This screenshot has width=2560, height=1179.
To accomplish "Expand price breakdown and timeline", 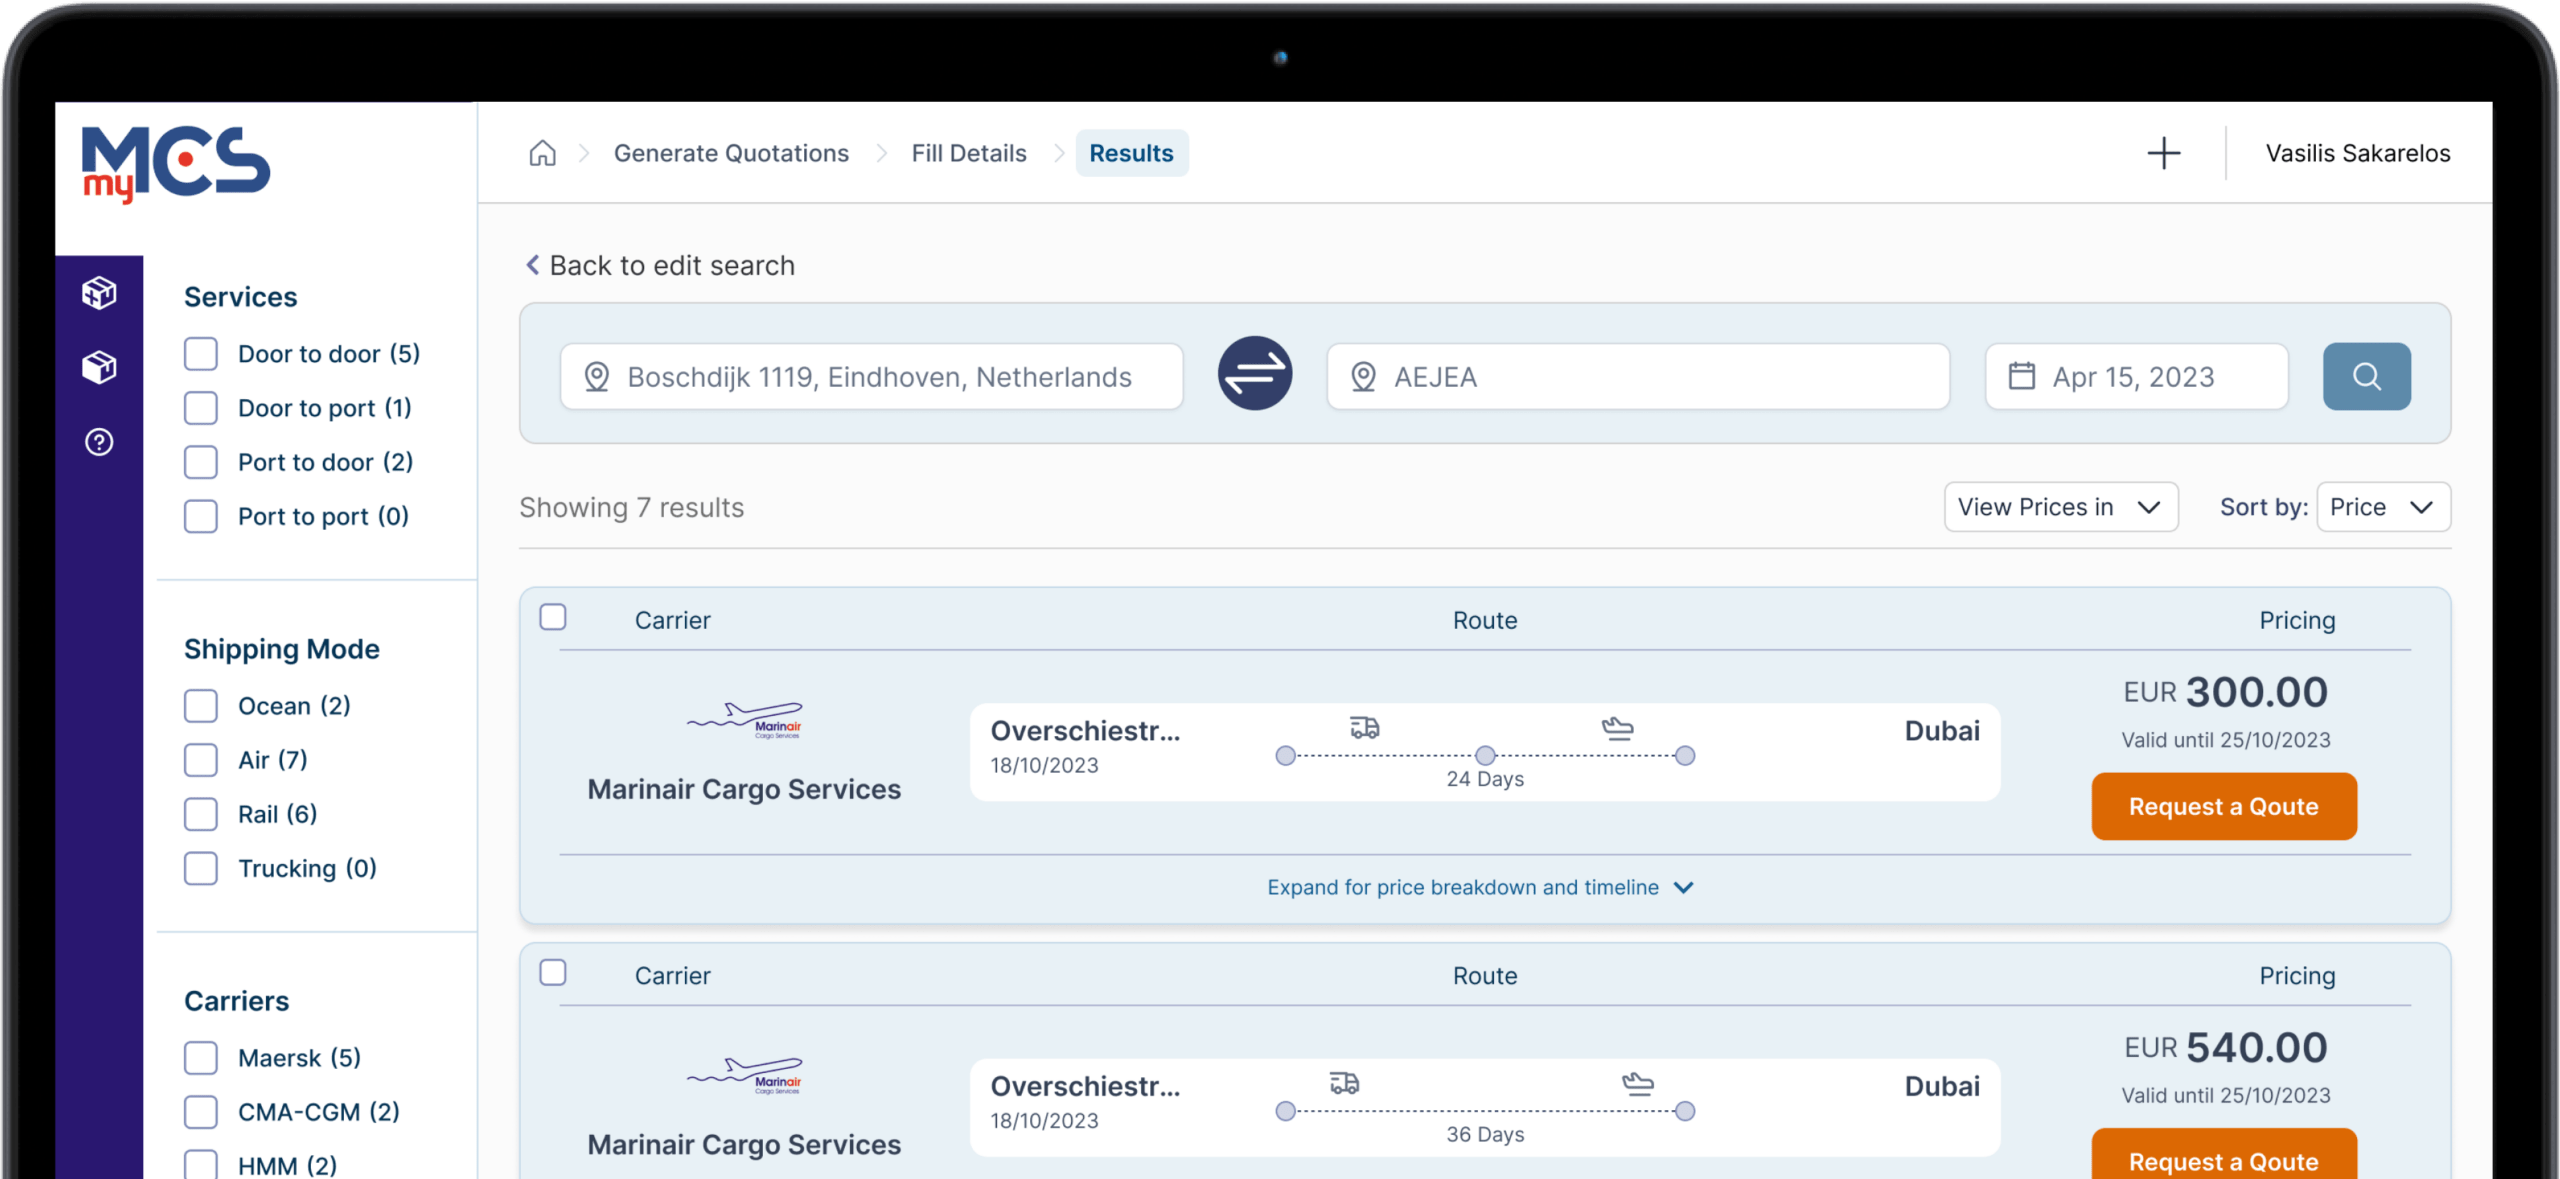I will (x=1480, y=887).
